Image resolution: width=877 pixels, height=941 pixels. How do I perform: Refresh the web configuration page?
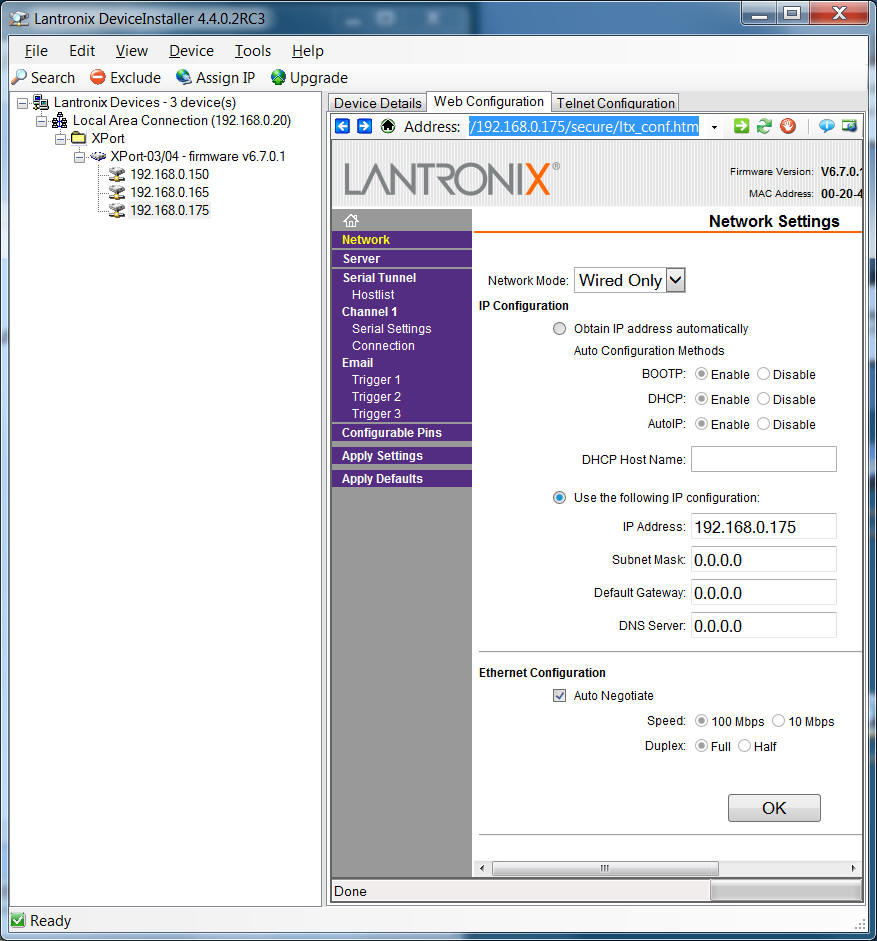point(764,126)
